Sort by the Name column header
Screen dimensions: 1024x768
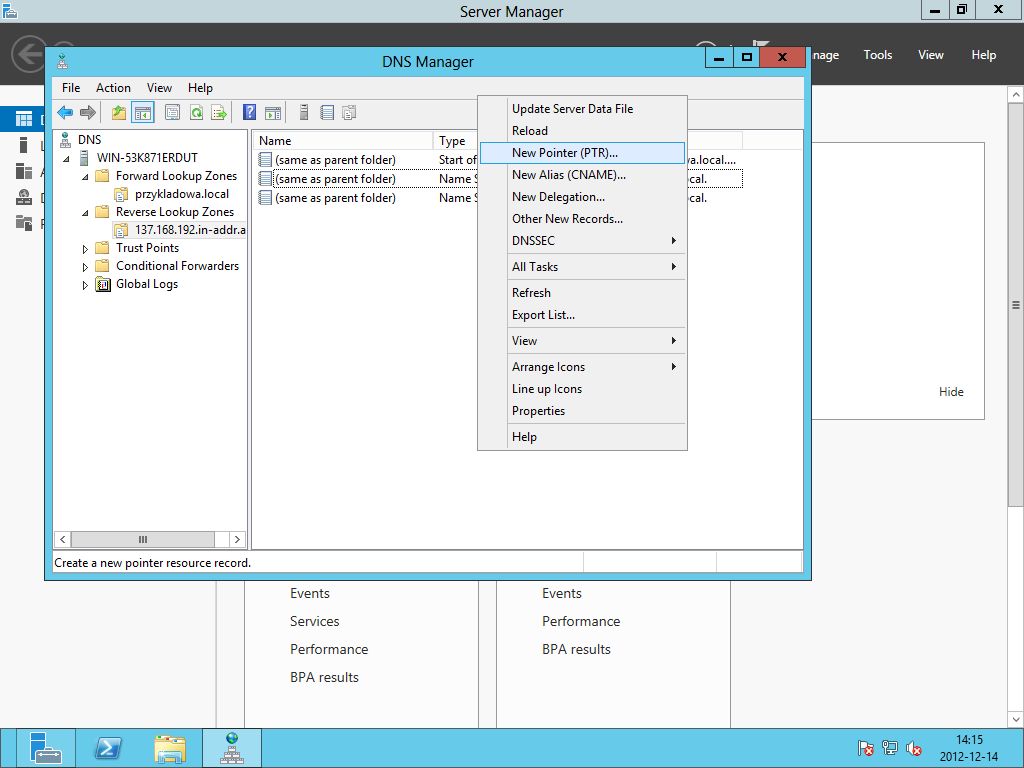[344, 140]
